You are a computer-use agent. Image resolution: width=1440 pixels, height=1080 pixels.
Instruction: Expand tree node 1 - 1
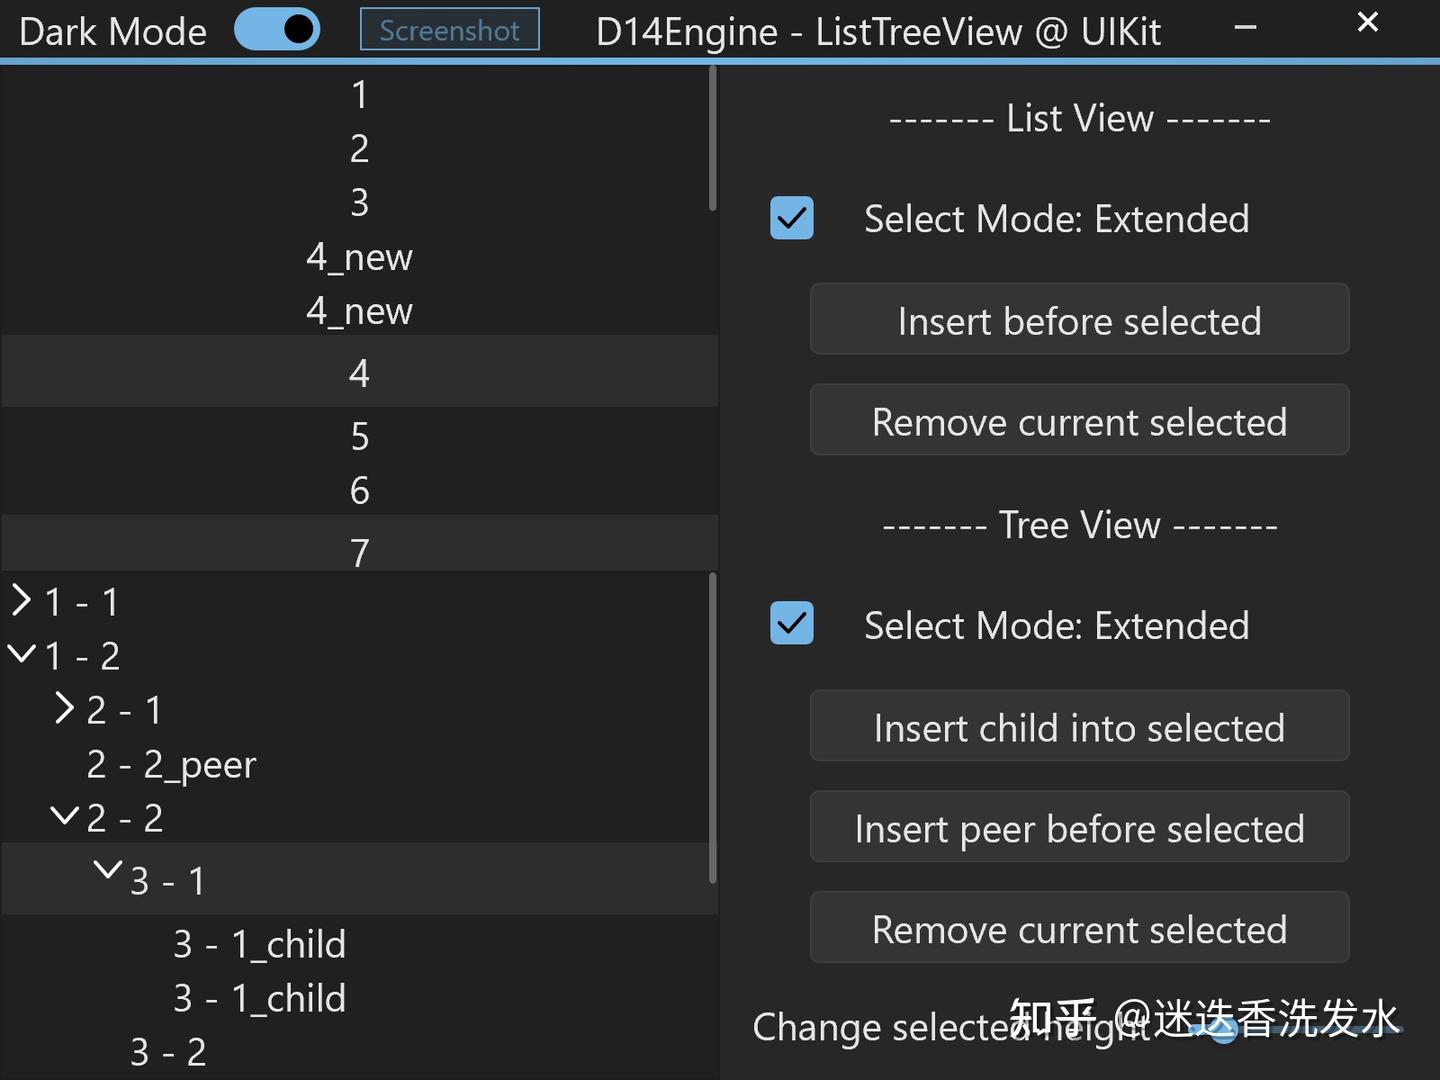(x=22, y=601)
